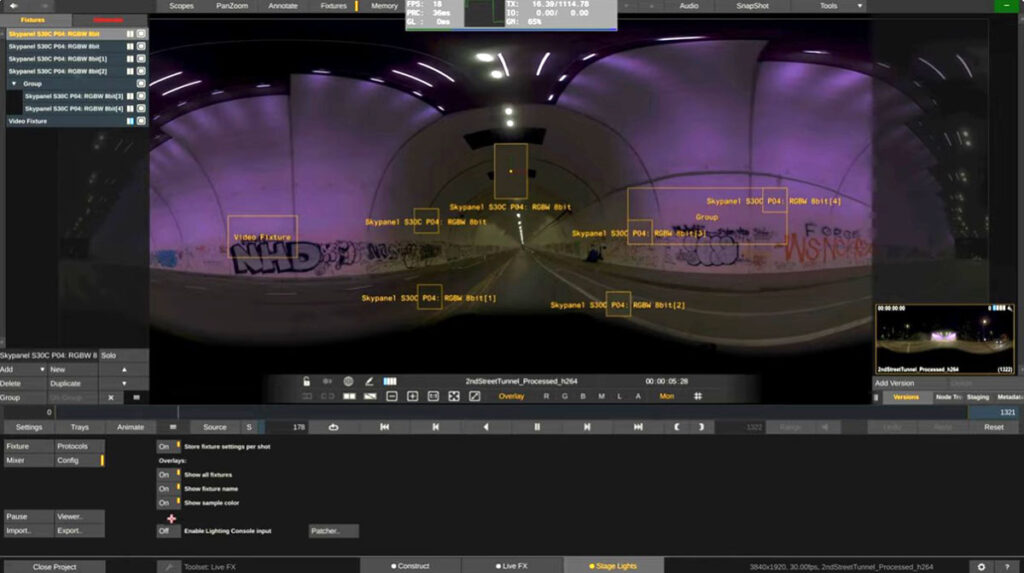Click the X button beside Un-Group
This screenshot has height=573, width=1024.
pyautogui.click(x=111, y=398)
